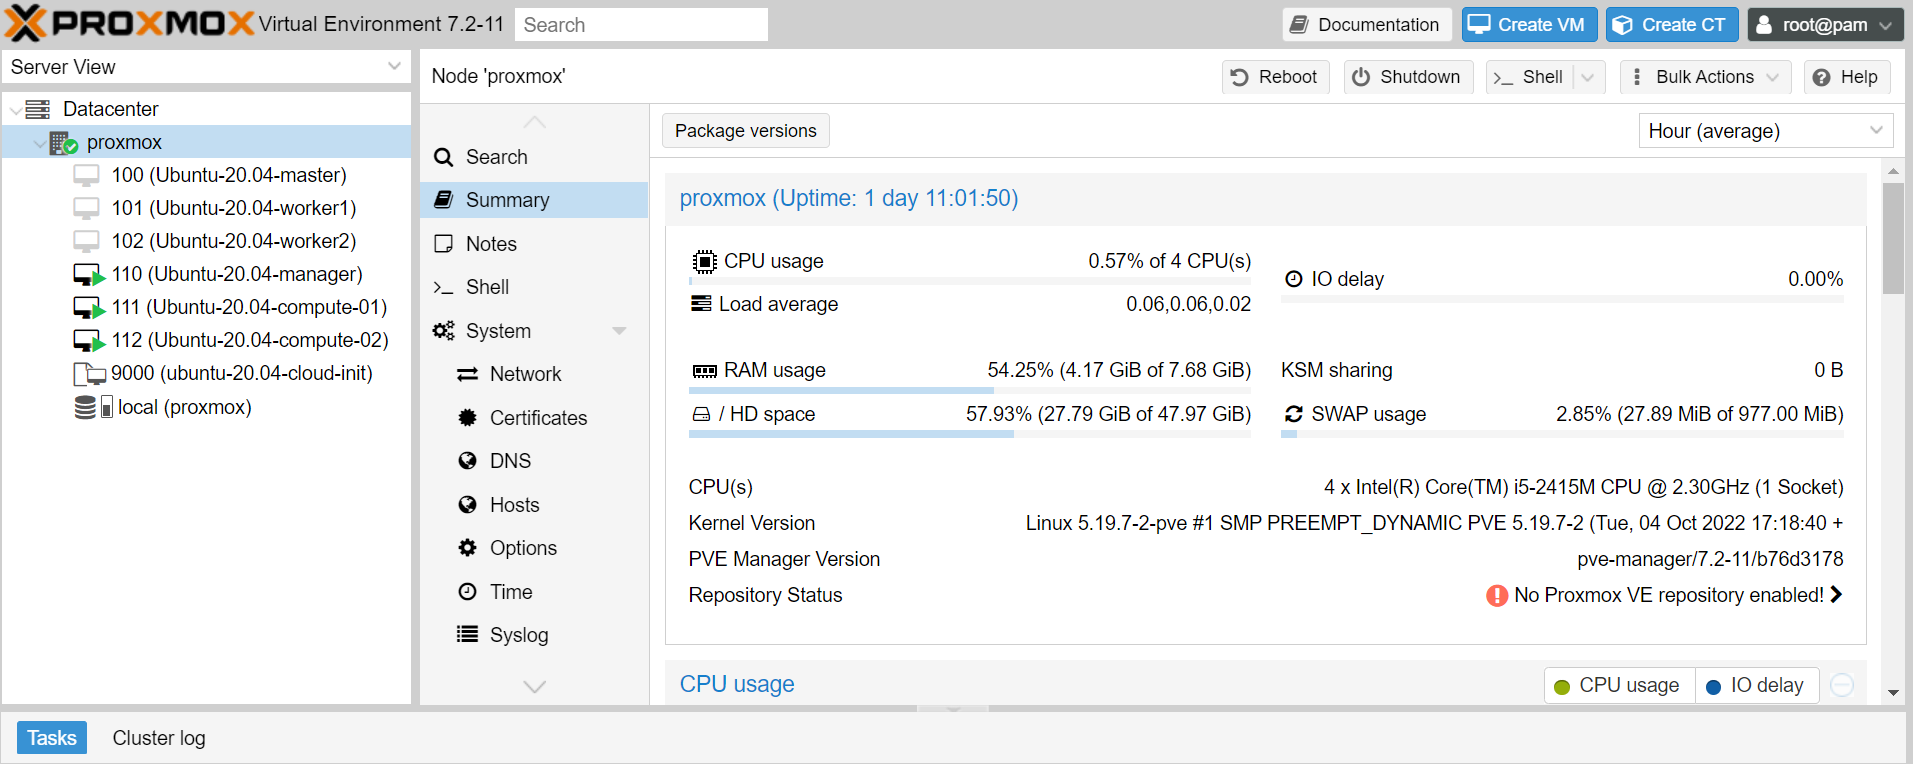
Task: Click the proxmox node status icon
Action: pyautogui.click(x=64, y=143)
